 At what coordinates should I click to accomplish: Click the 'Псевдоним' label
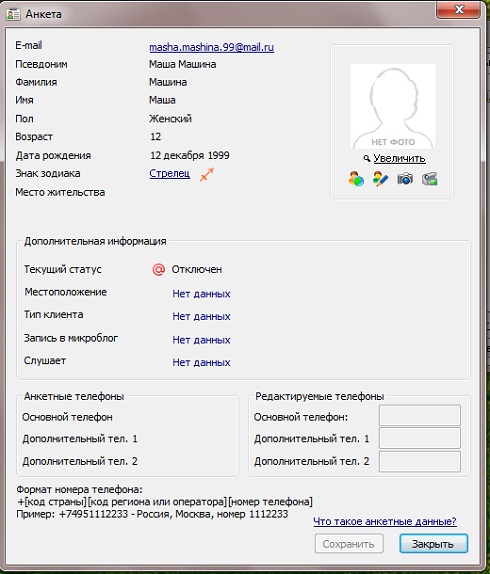tap(41, 64)
